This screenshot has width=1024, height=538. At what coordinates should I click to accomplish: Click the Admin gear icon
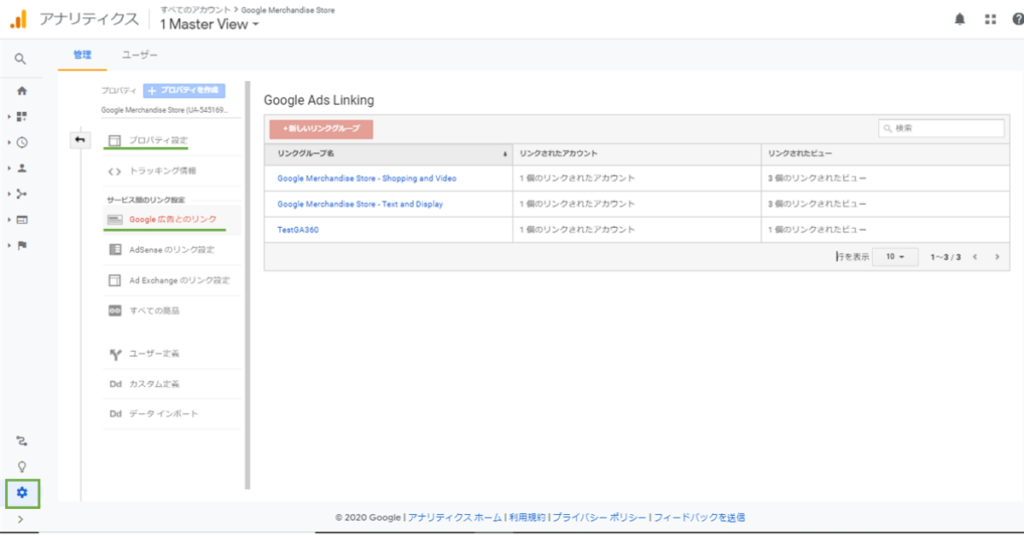pyautogui.click(x=22, y=493)
